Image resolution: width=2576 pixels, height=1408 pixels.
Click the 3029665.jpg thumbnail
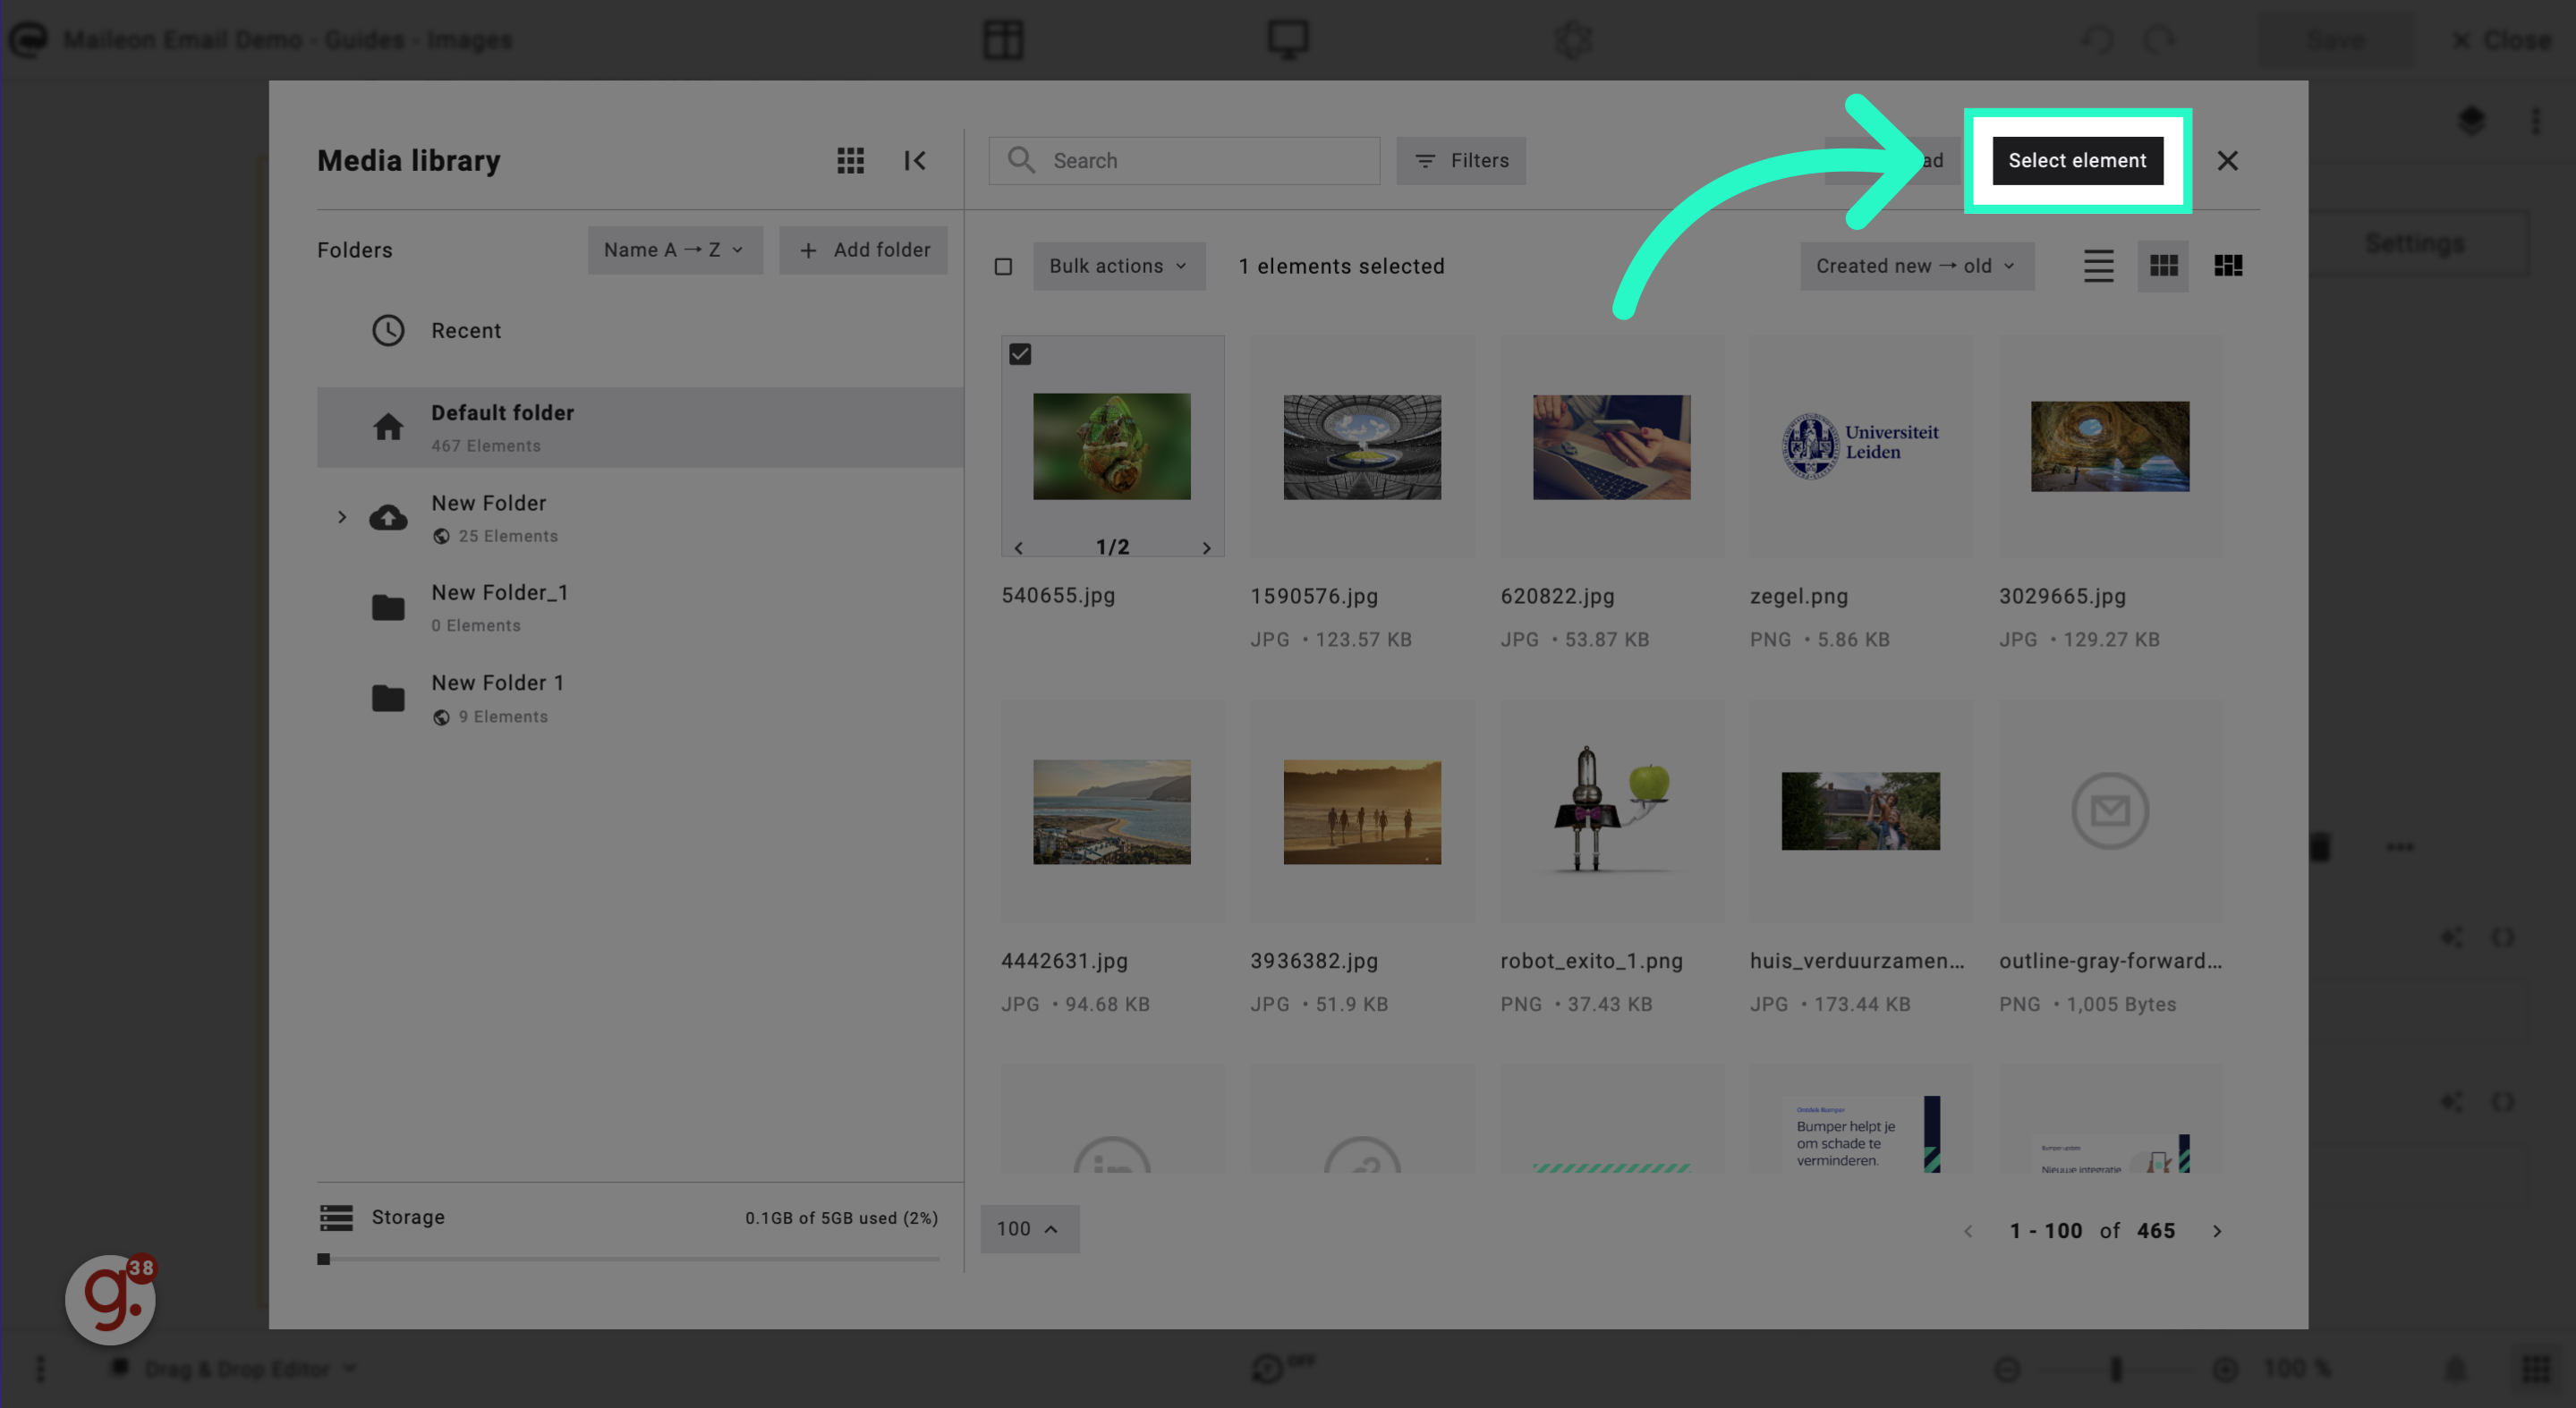pyautogui.click(x=2110, y=445)
